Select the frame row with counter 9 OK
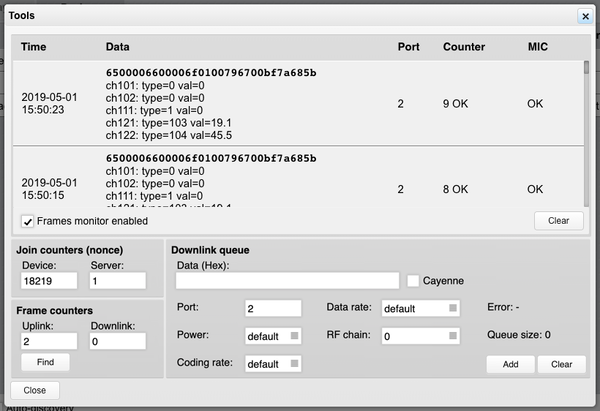This screenshot has width=600, height=411. click(298, 103)
